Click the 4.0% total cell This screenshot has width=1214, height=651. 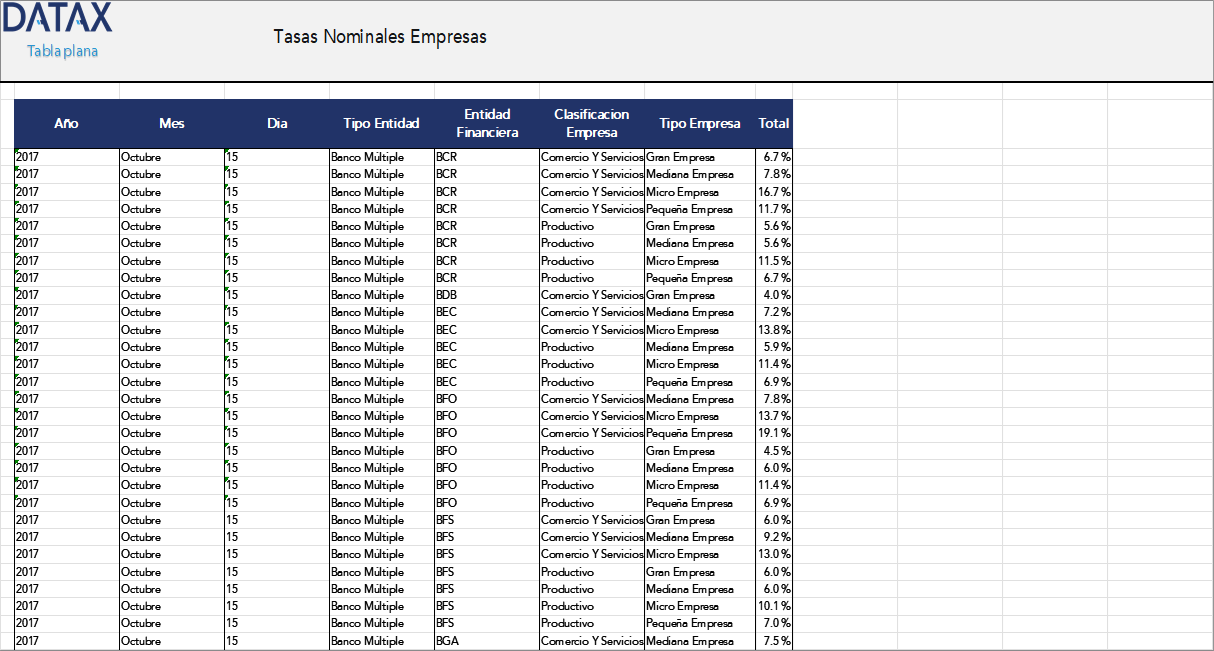pyautogui.click(x=774, y=295)
